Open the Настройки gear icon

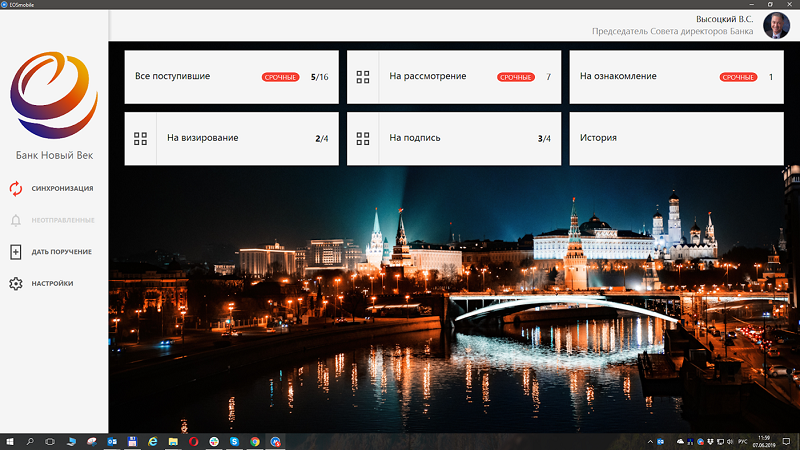tap(16, 284)
